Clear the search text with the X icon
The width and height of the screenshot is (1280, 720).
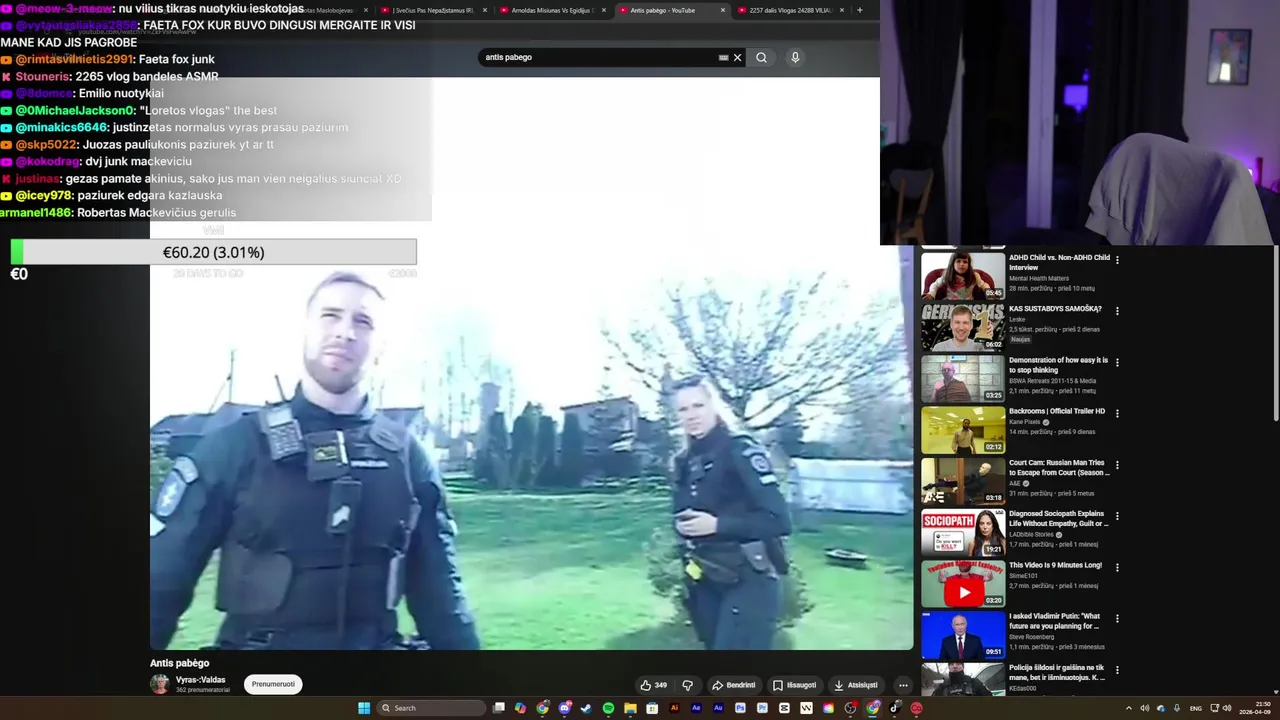(738, 57)
